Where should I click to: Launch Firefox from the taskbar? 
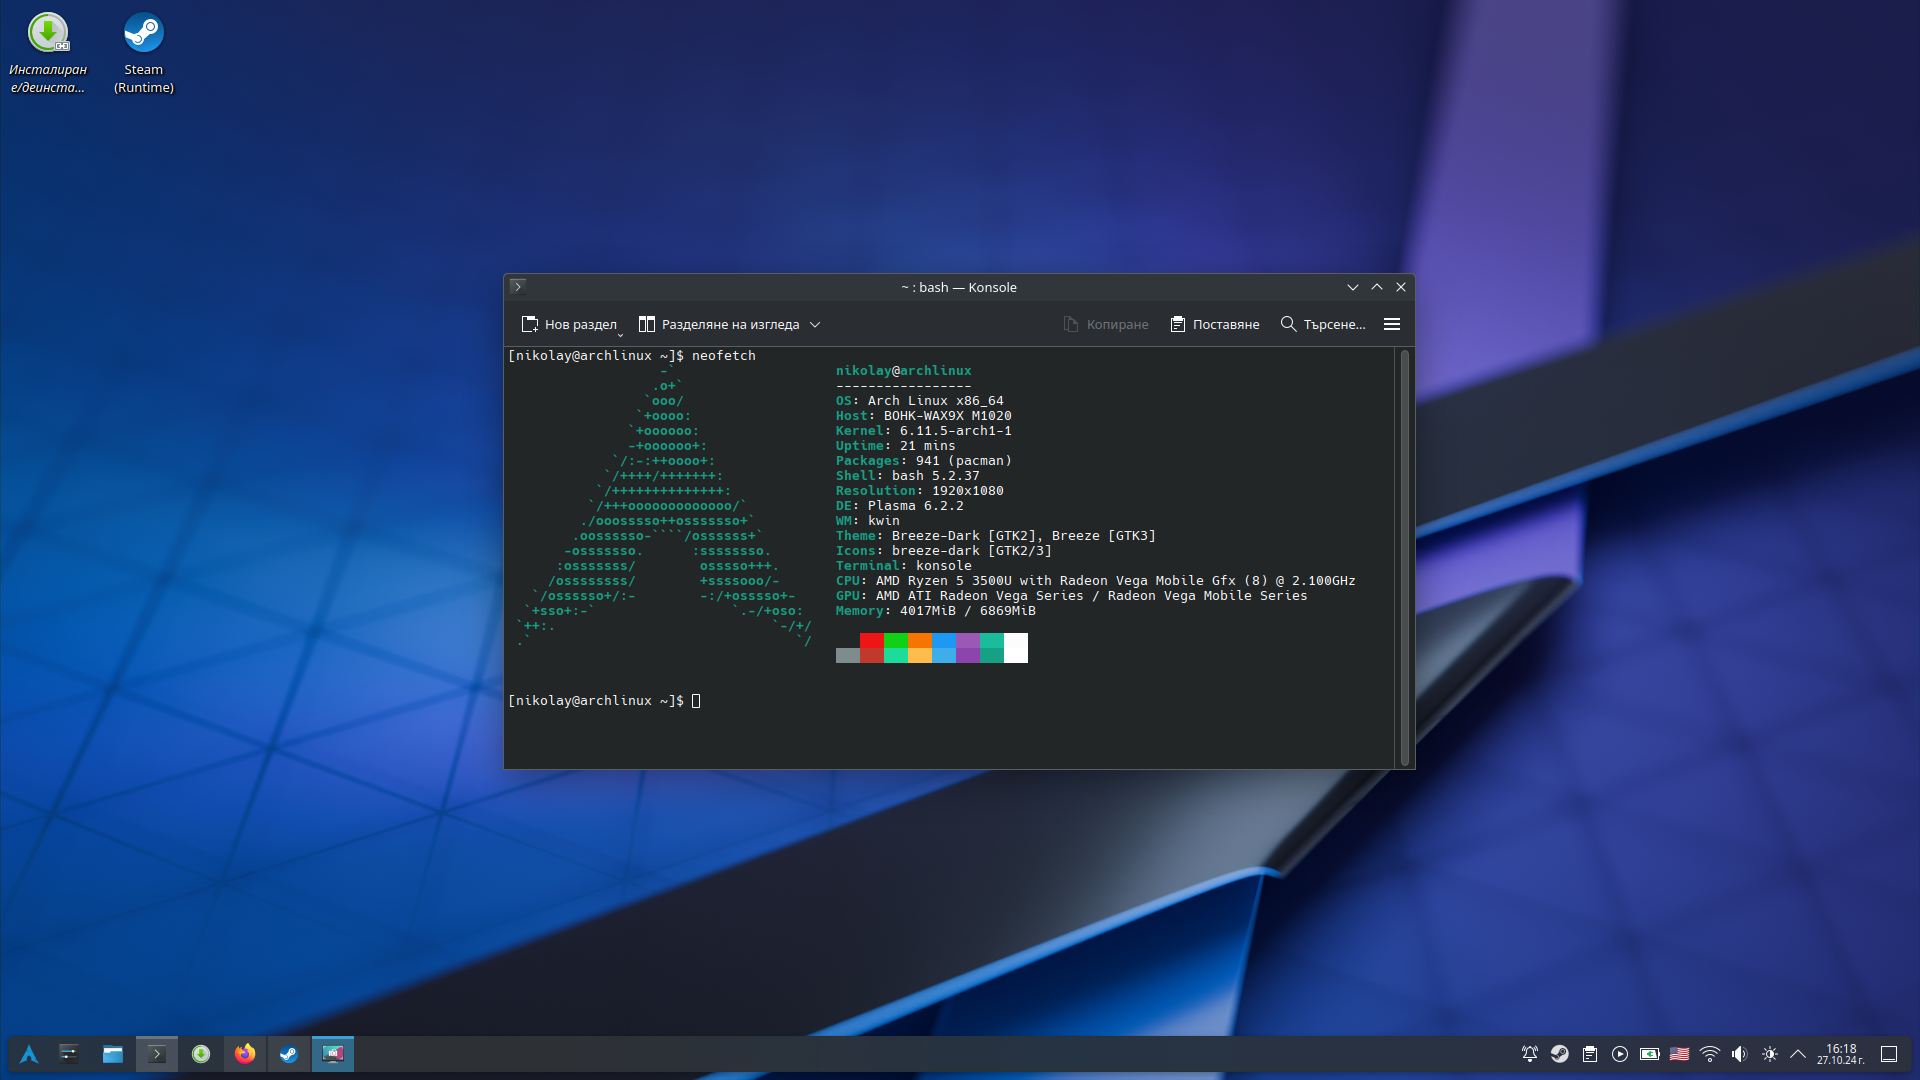point(245,1054)
